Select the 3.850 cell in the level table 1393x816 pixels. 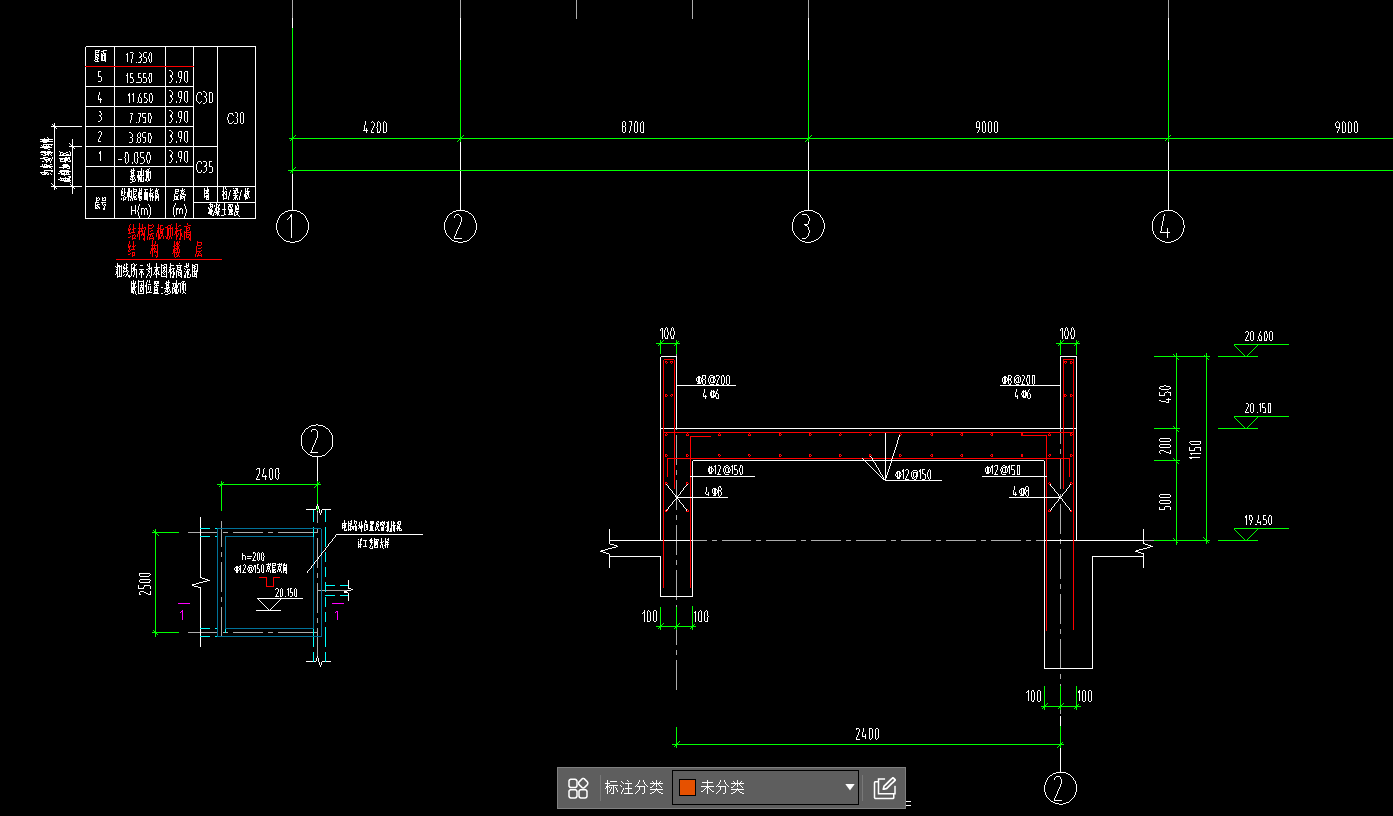(139, 137)
